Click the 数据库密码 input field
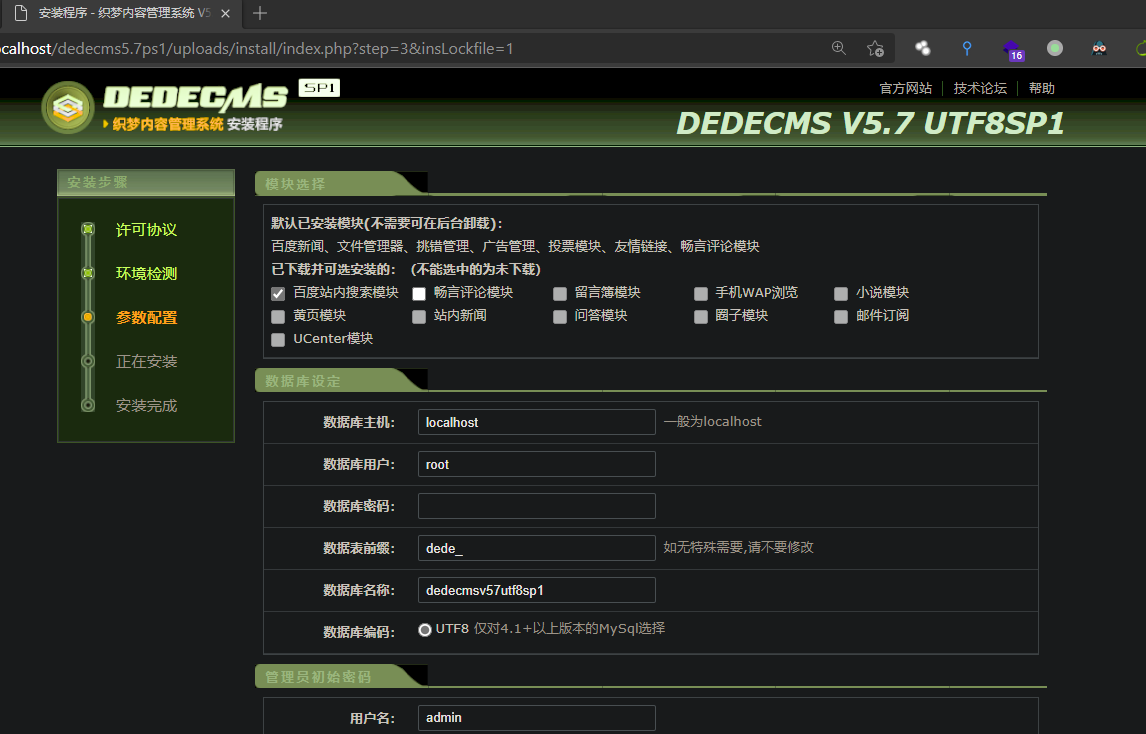 (x=536, y=505)
